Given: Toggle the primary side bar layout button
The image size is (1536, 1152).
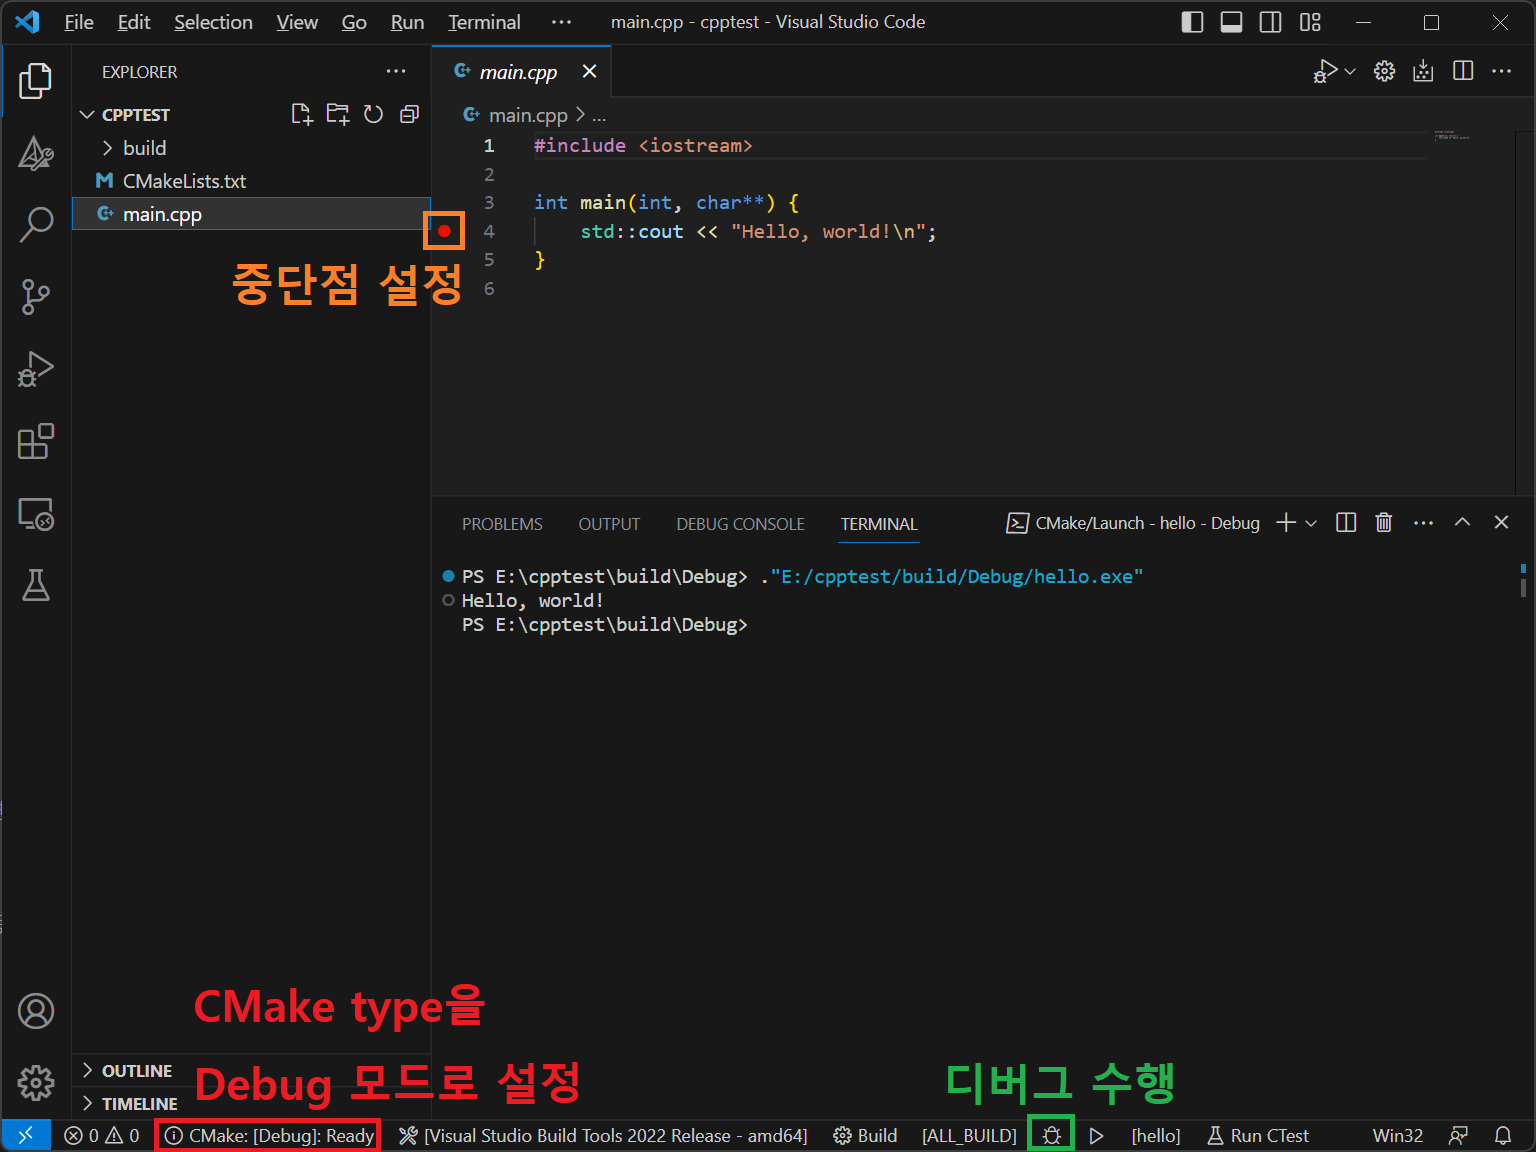Looking at the screenshot, I should pyautogui.click(x=1192, y=22).
